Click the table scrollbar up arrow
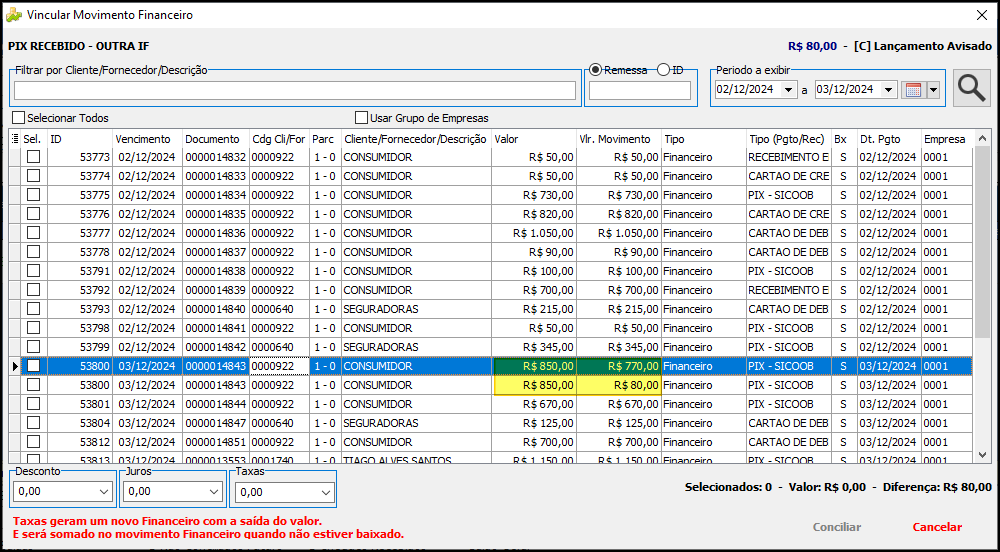 click(x=982, y=138)
